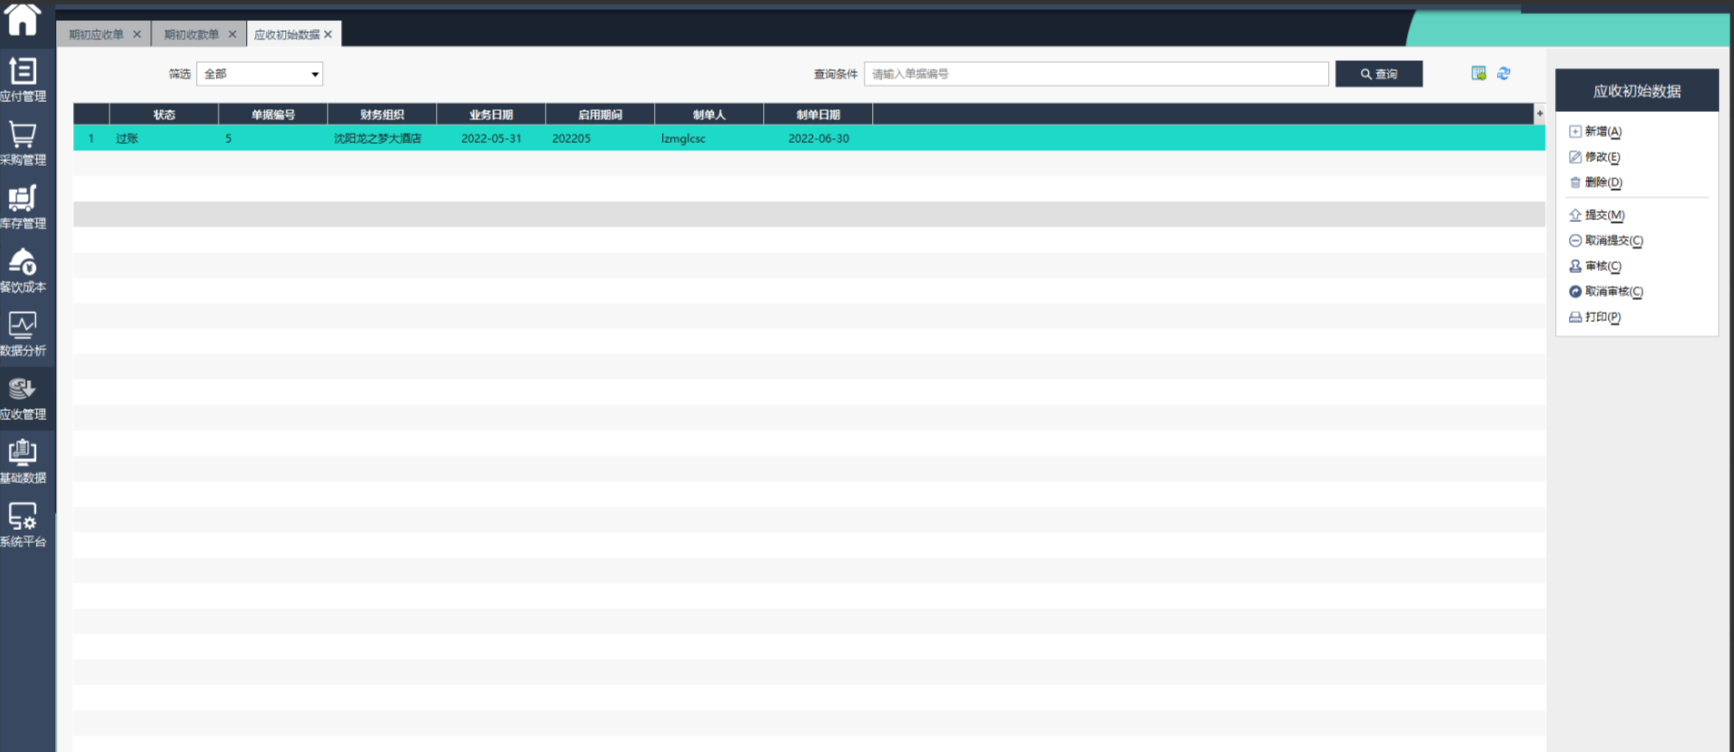Screen dimensions: 1734x752
Task: Click the blue refresh icon
Action: (x=1503, y=73)
